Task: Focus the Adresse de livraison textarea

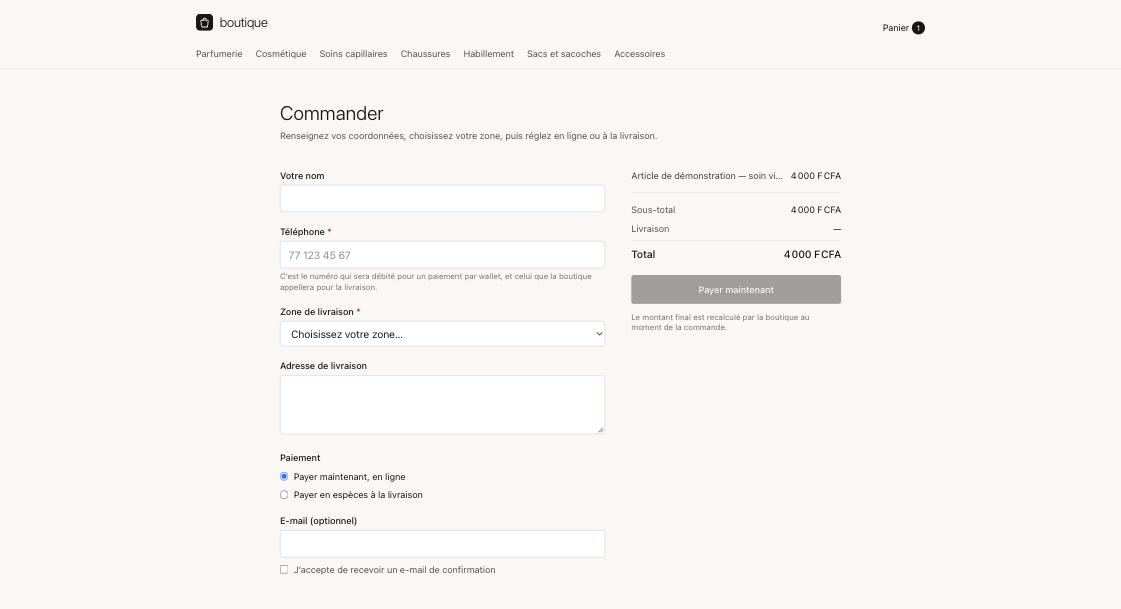Action: 443,405
